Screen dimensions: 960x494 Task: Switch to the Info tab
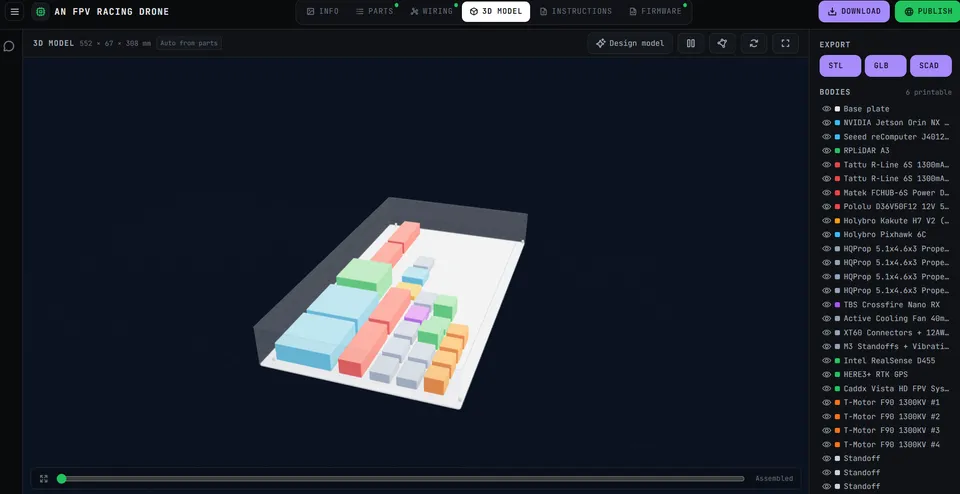323,12
